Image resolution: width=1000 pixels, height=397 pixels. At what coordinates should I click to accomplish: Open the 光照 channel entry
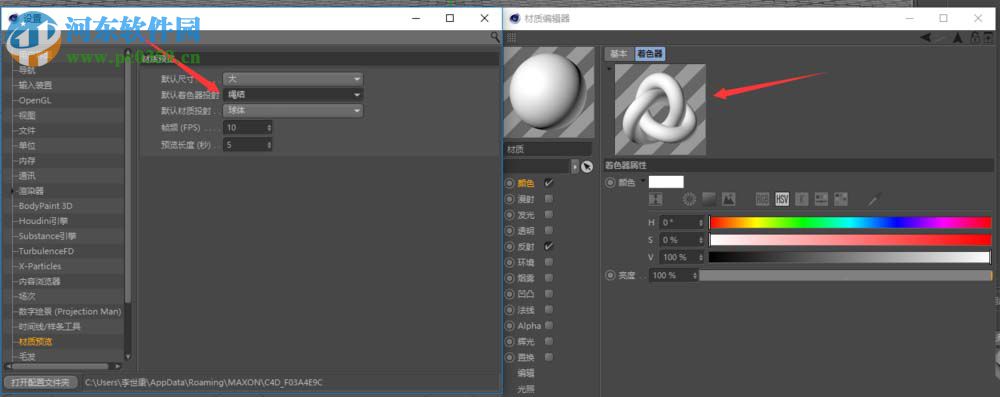pyautogui.click(x=526, y=388)
